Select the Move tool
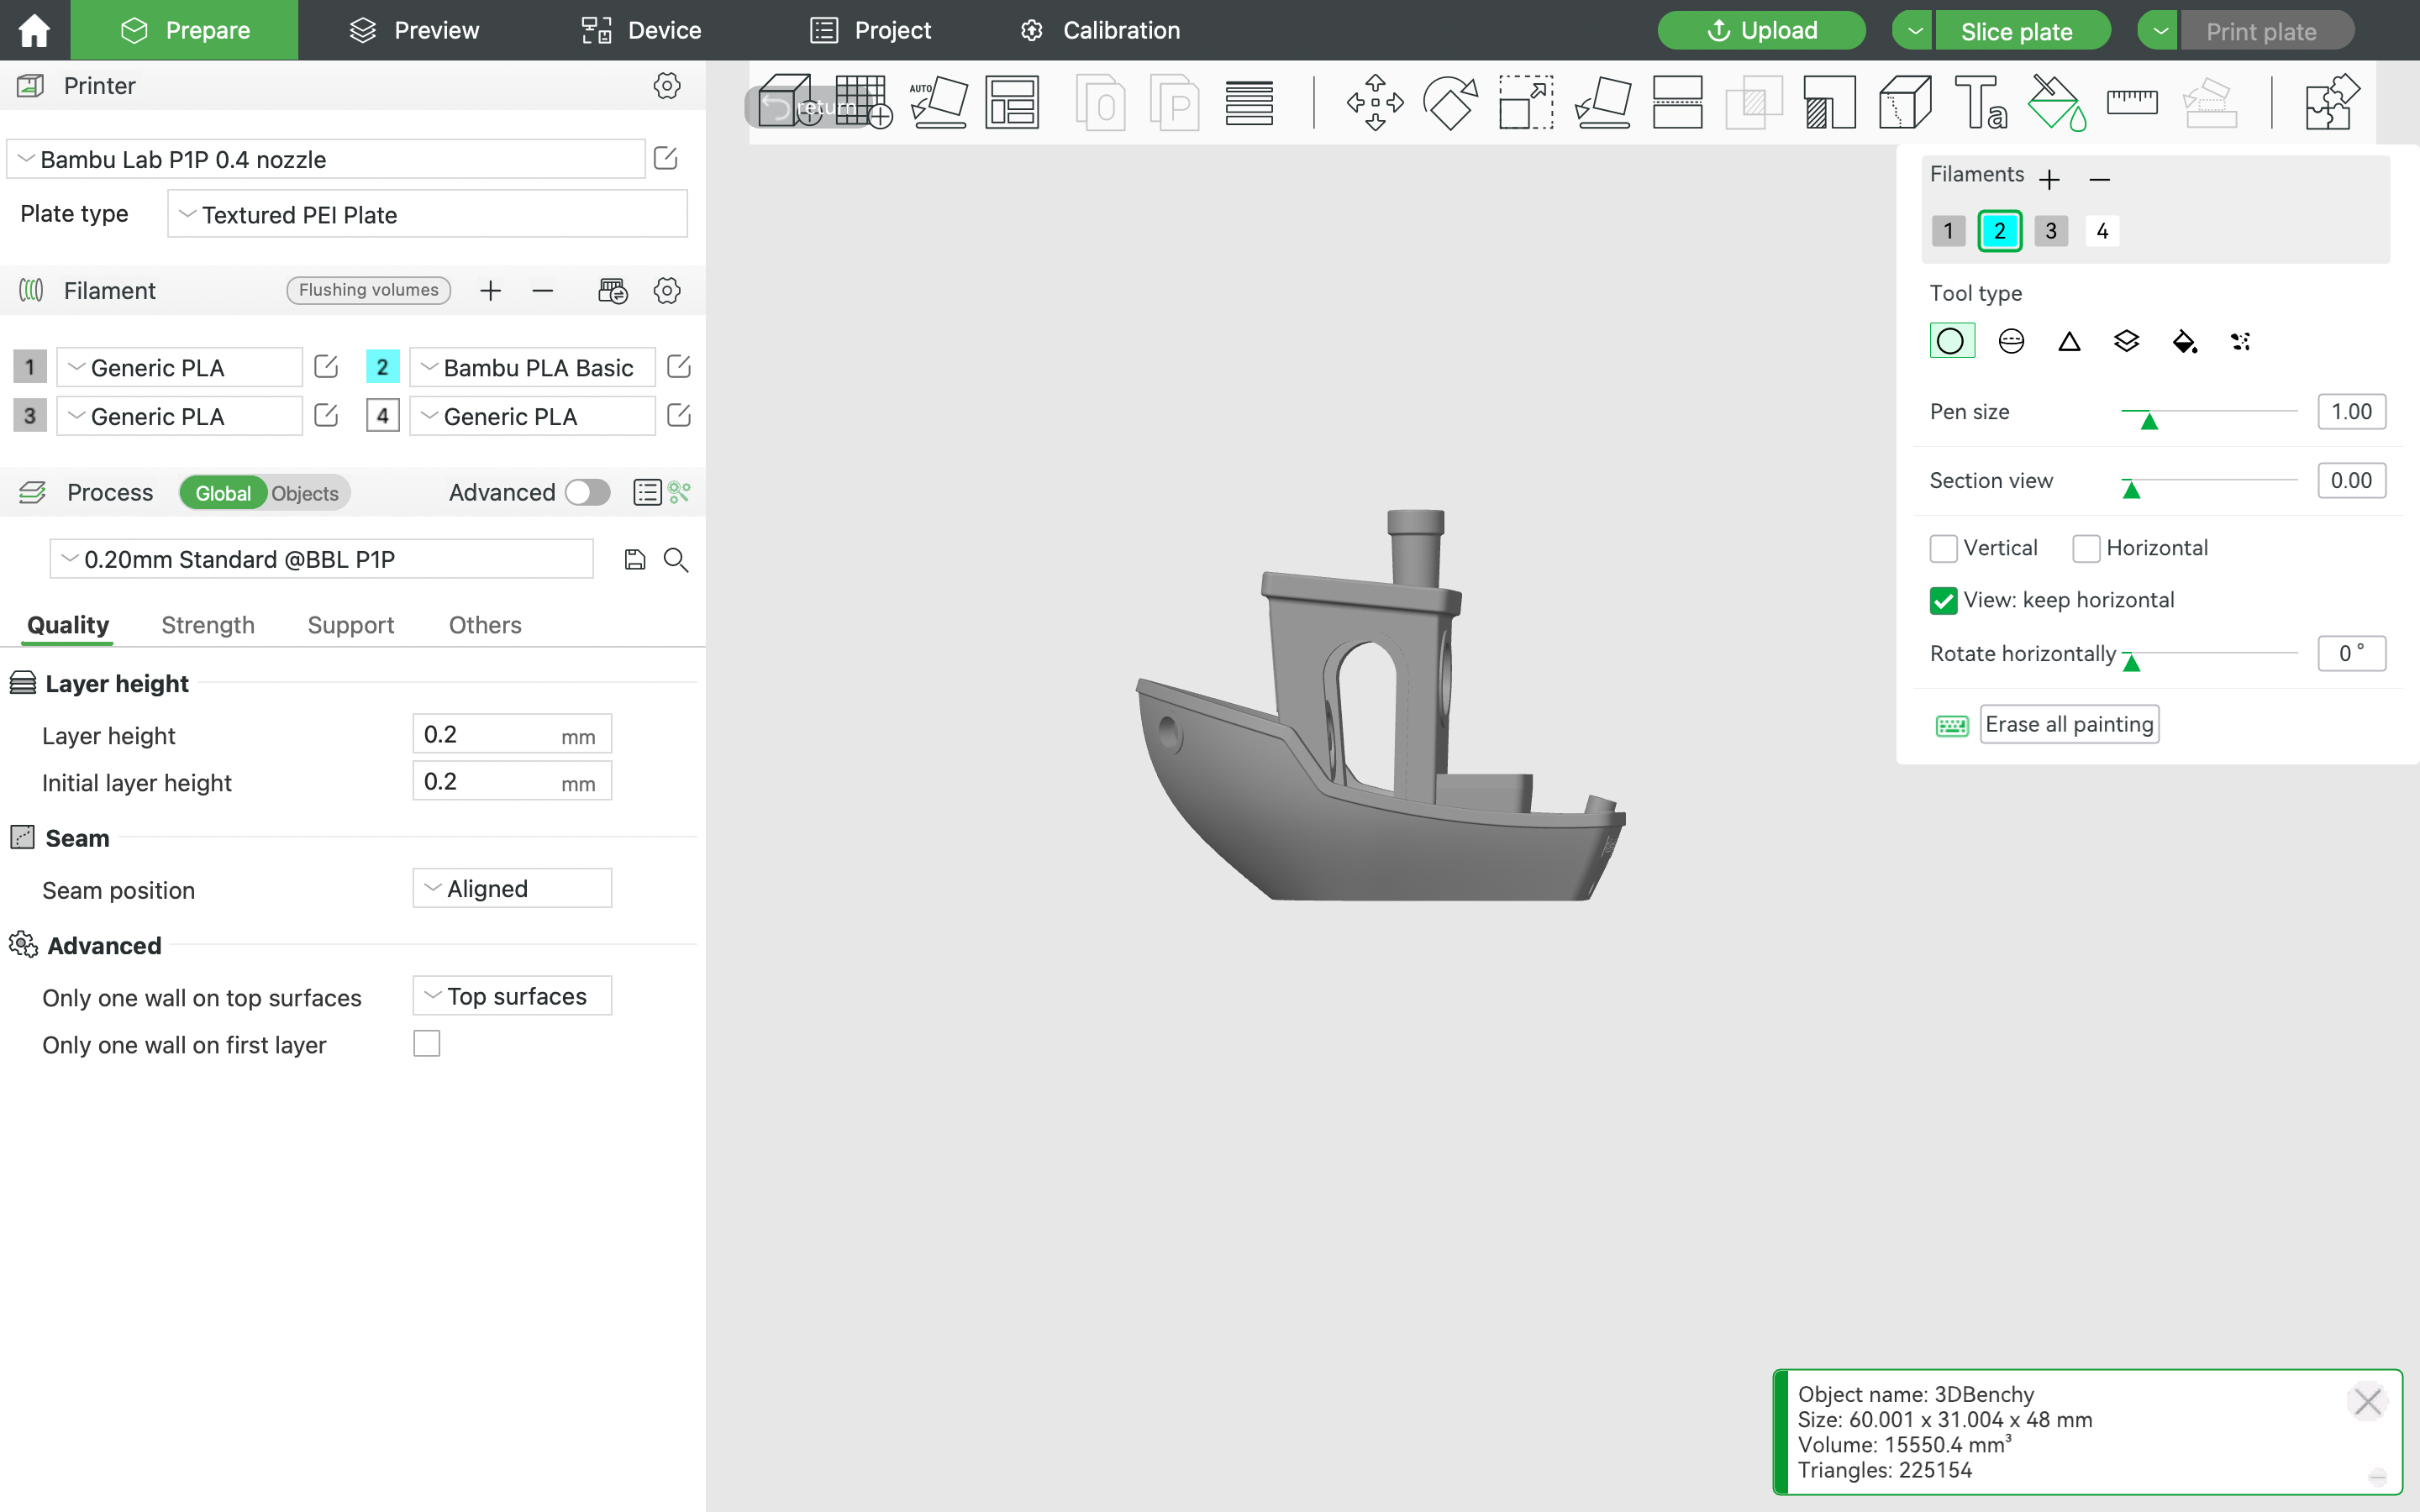The width and height of the screenshot is (2420, 1512). [x=1375, y=102]
